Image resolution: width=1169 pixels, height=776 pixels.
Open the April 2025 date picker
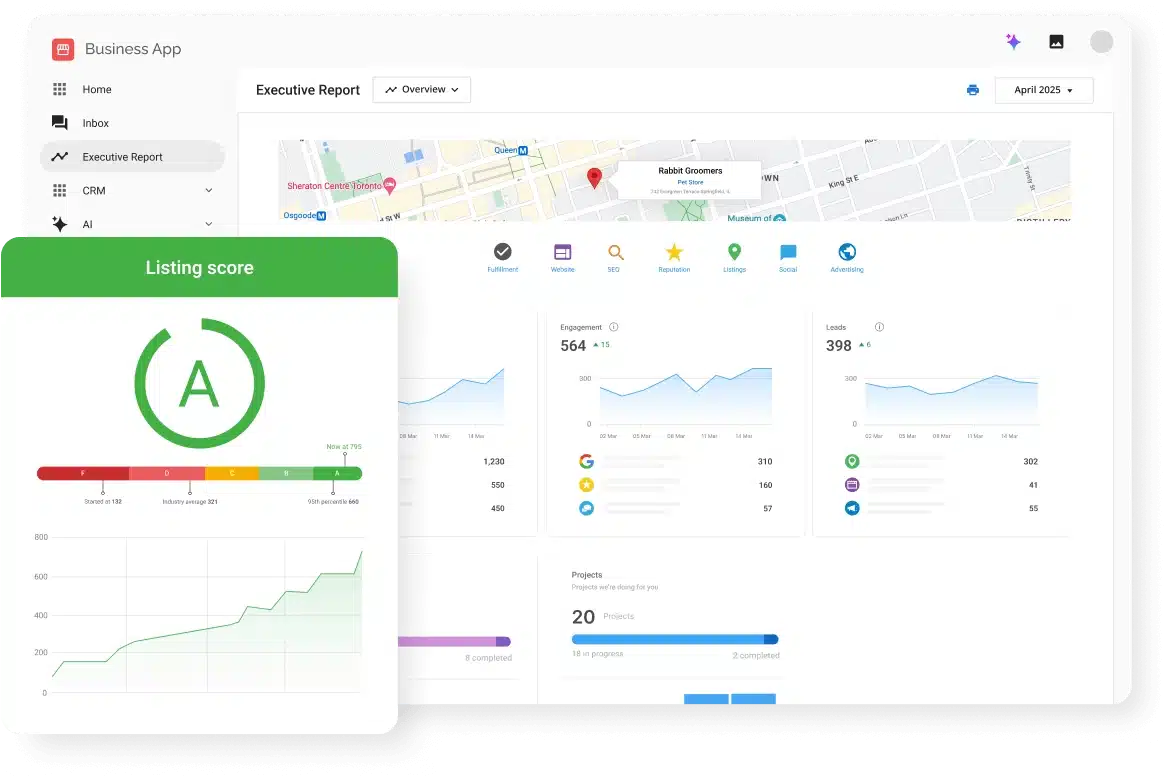tap(1043, 90)
